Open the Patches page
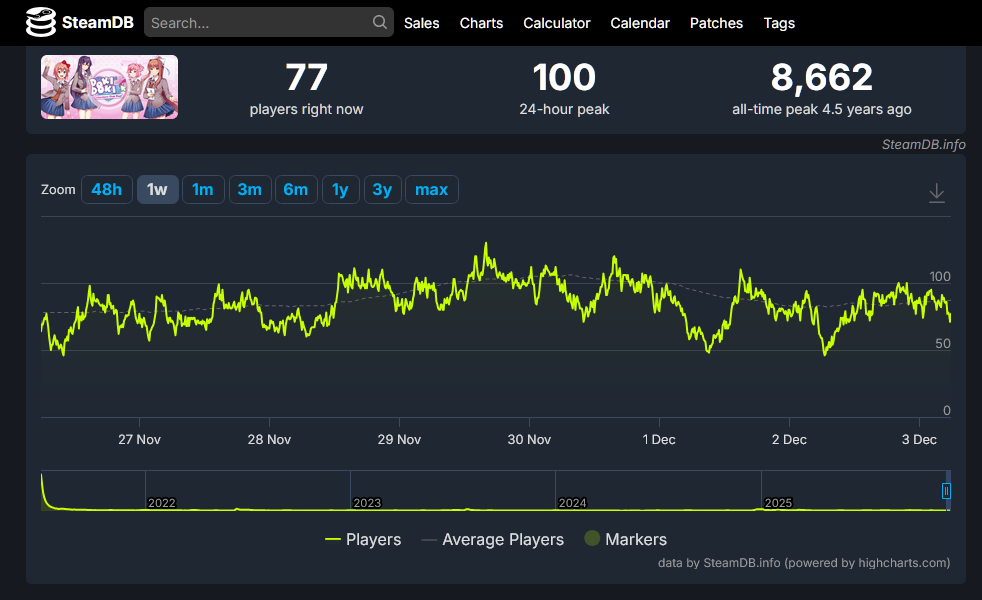 [x=716, y=23]
